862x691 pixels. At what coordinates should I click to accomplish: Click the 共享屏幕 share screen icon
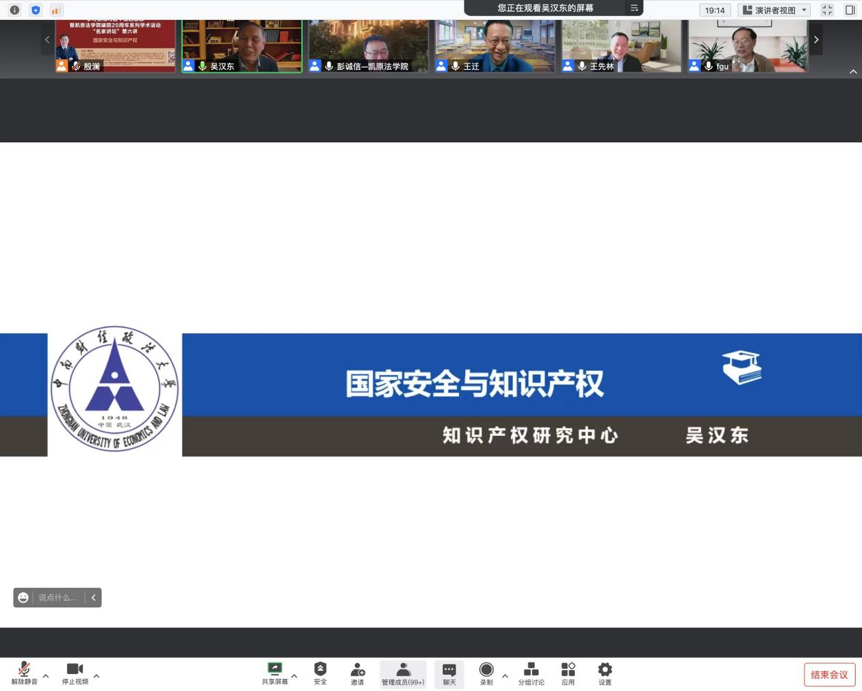pos(274,672)
